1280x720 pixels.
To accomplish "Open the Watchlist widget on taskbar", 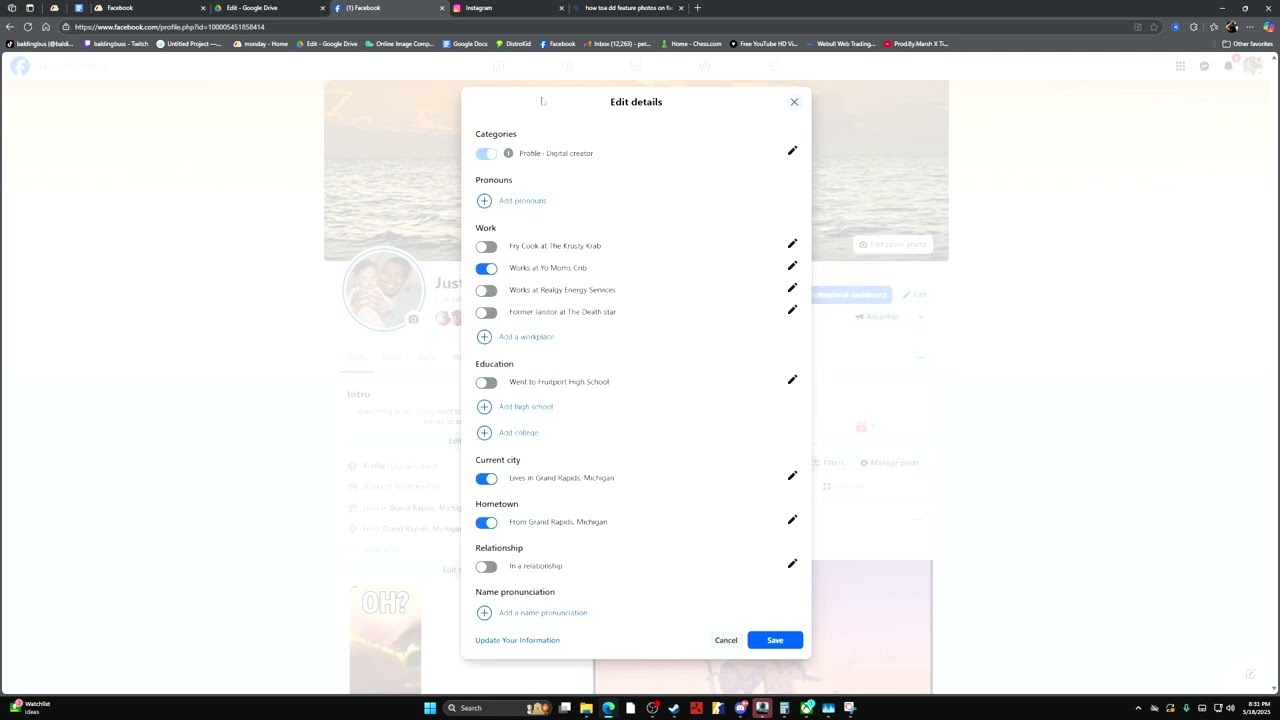I will 30,707.
